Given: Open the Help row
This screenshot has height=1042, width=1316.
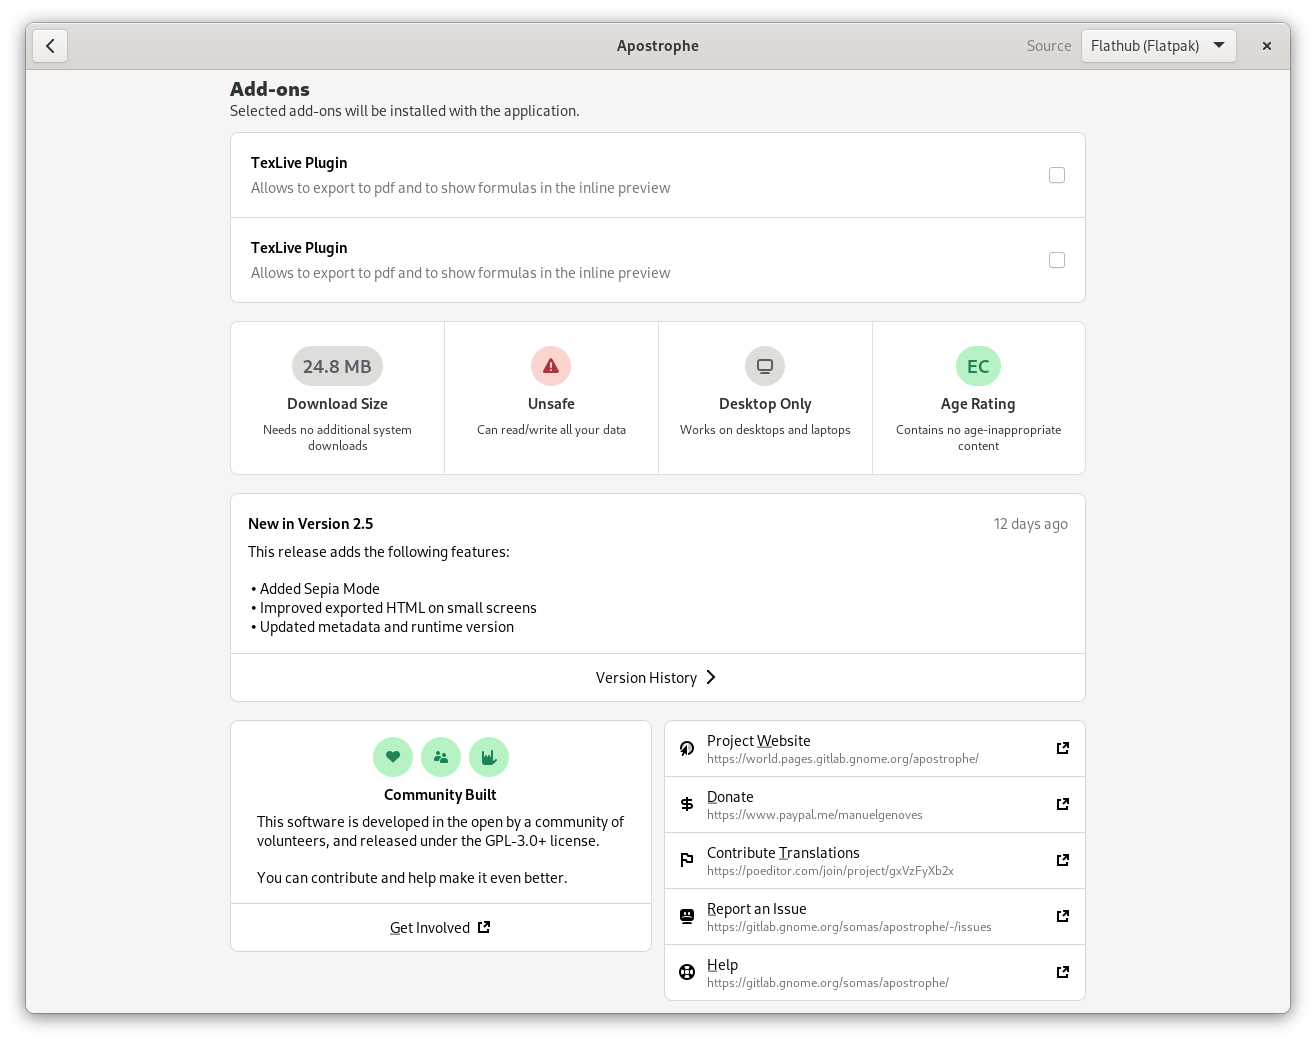Looking at the screenshot, I should [x=875, y=972].
